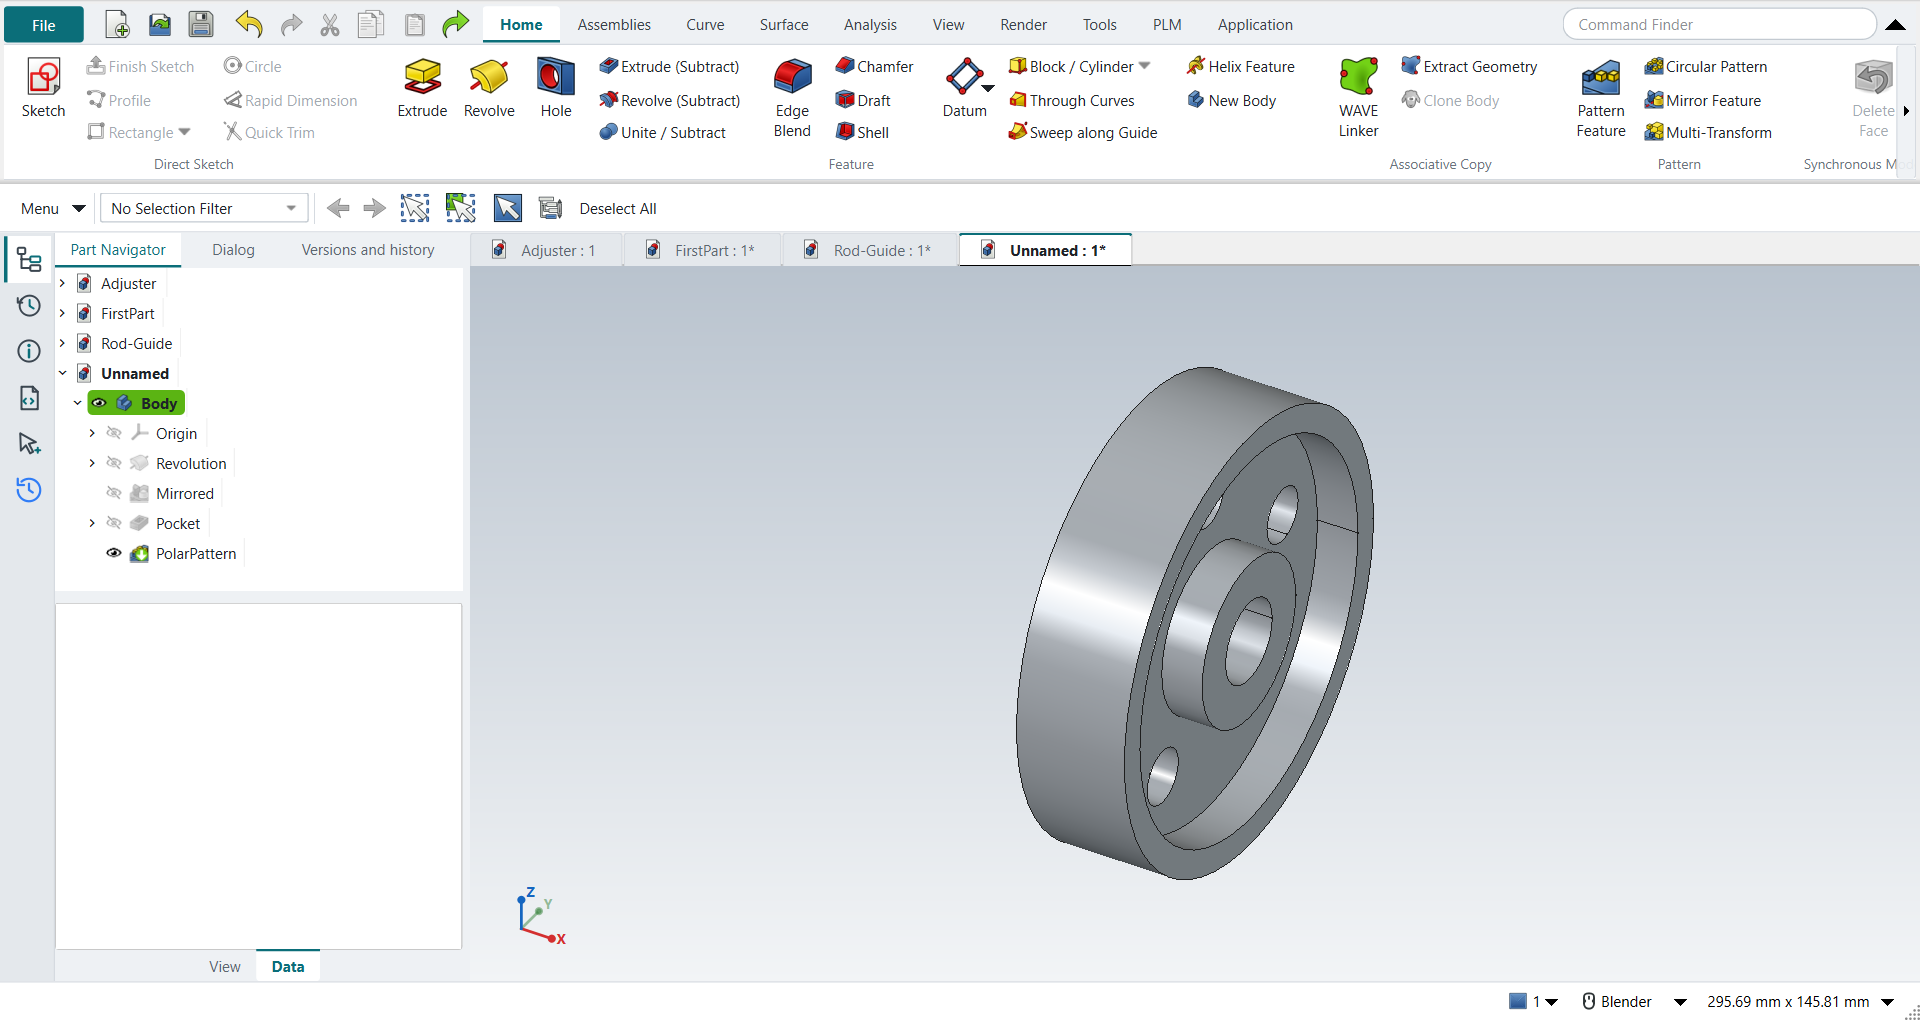1920x1020 pixels.
Task: Click the Hole feature icon
Action: coord(556,88)
